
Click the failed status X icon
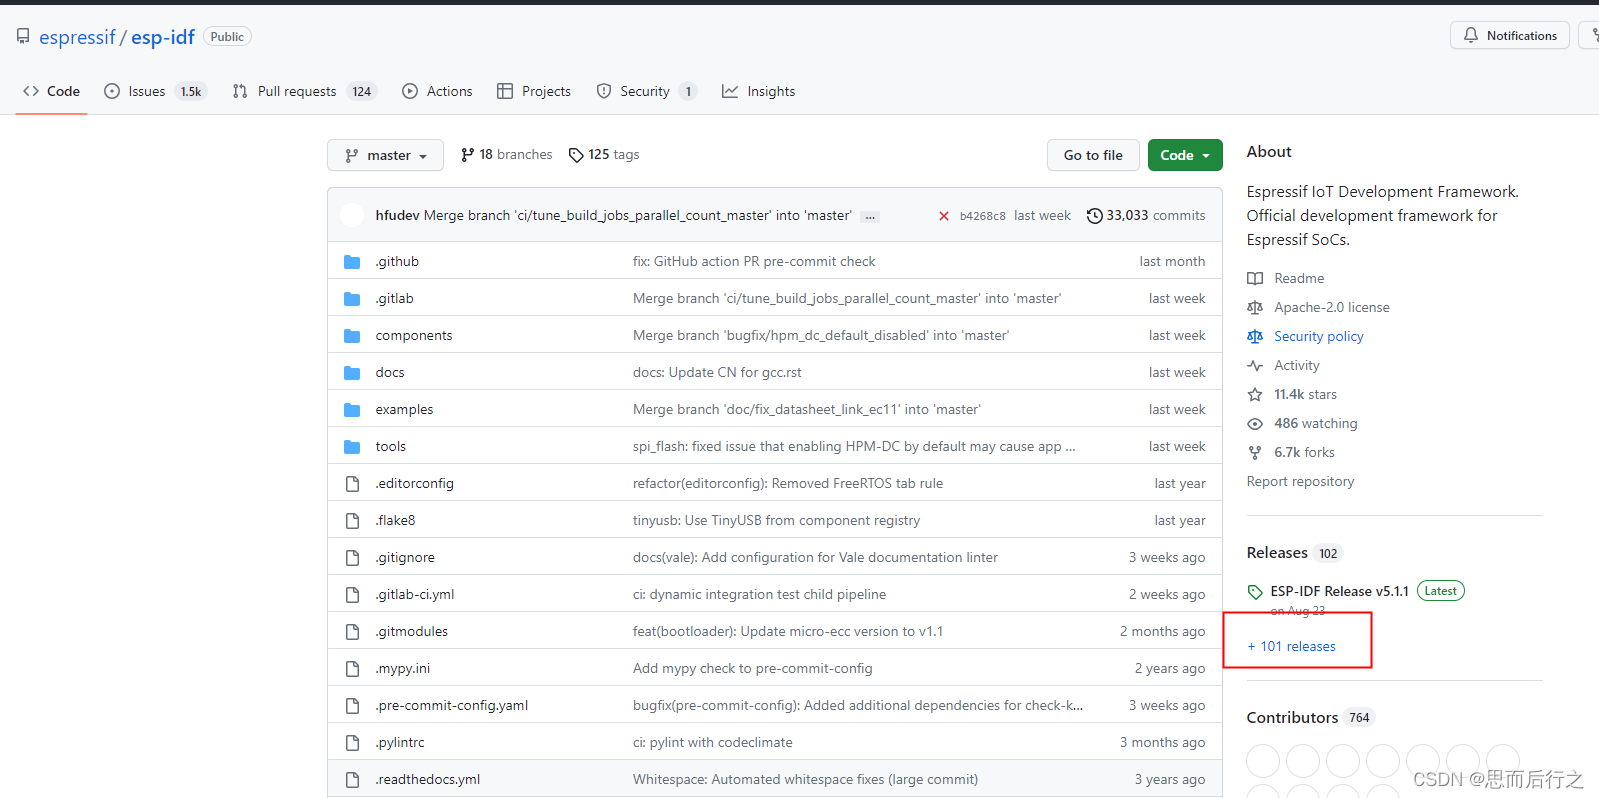(x=944, y=216)
